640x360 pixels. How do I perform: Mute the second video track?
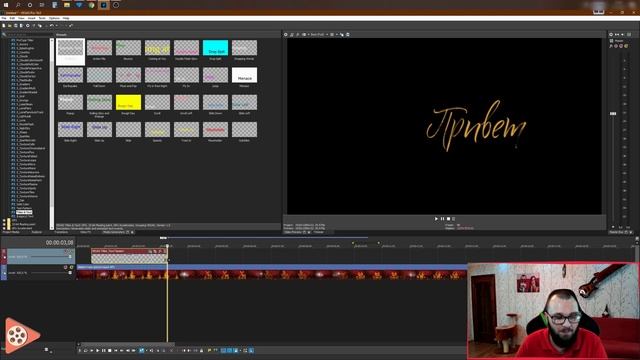click(x=65, y=267)
